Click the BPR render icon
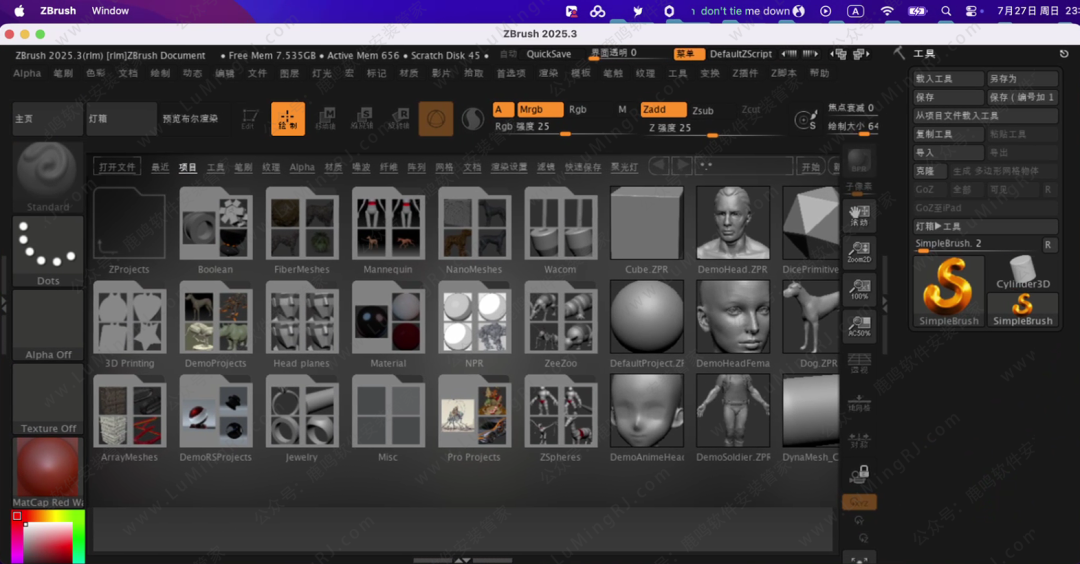The height and width of the screenshot is (564, 1080). tap(859, 162)
